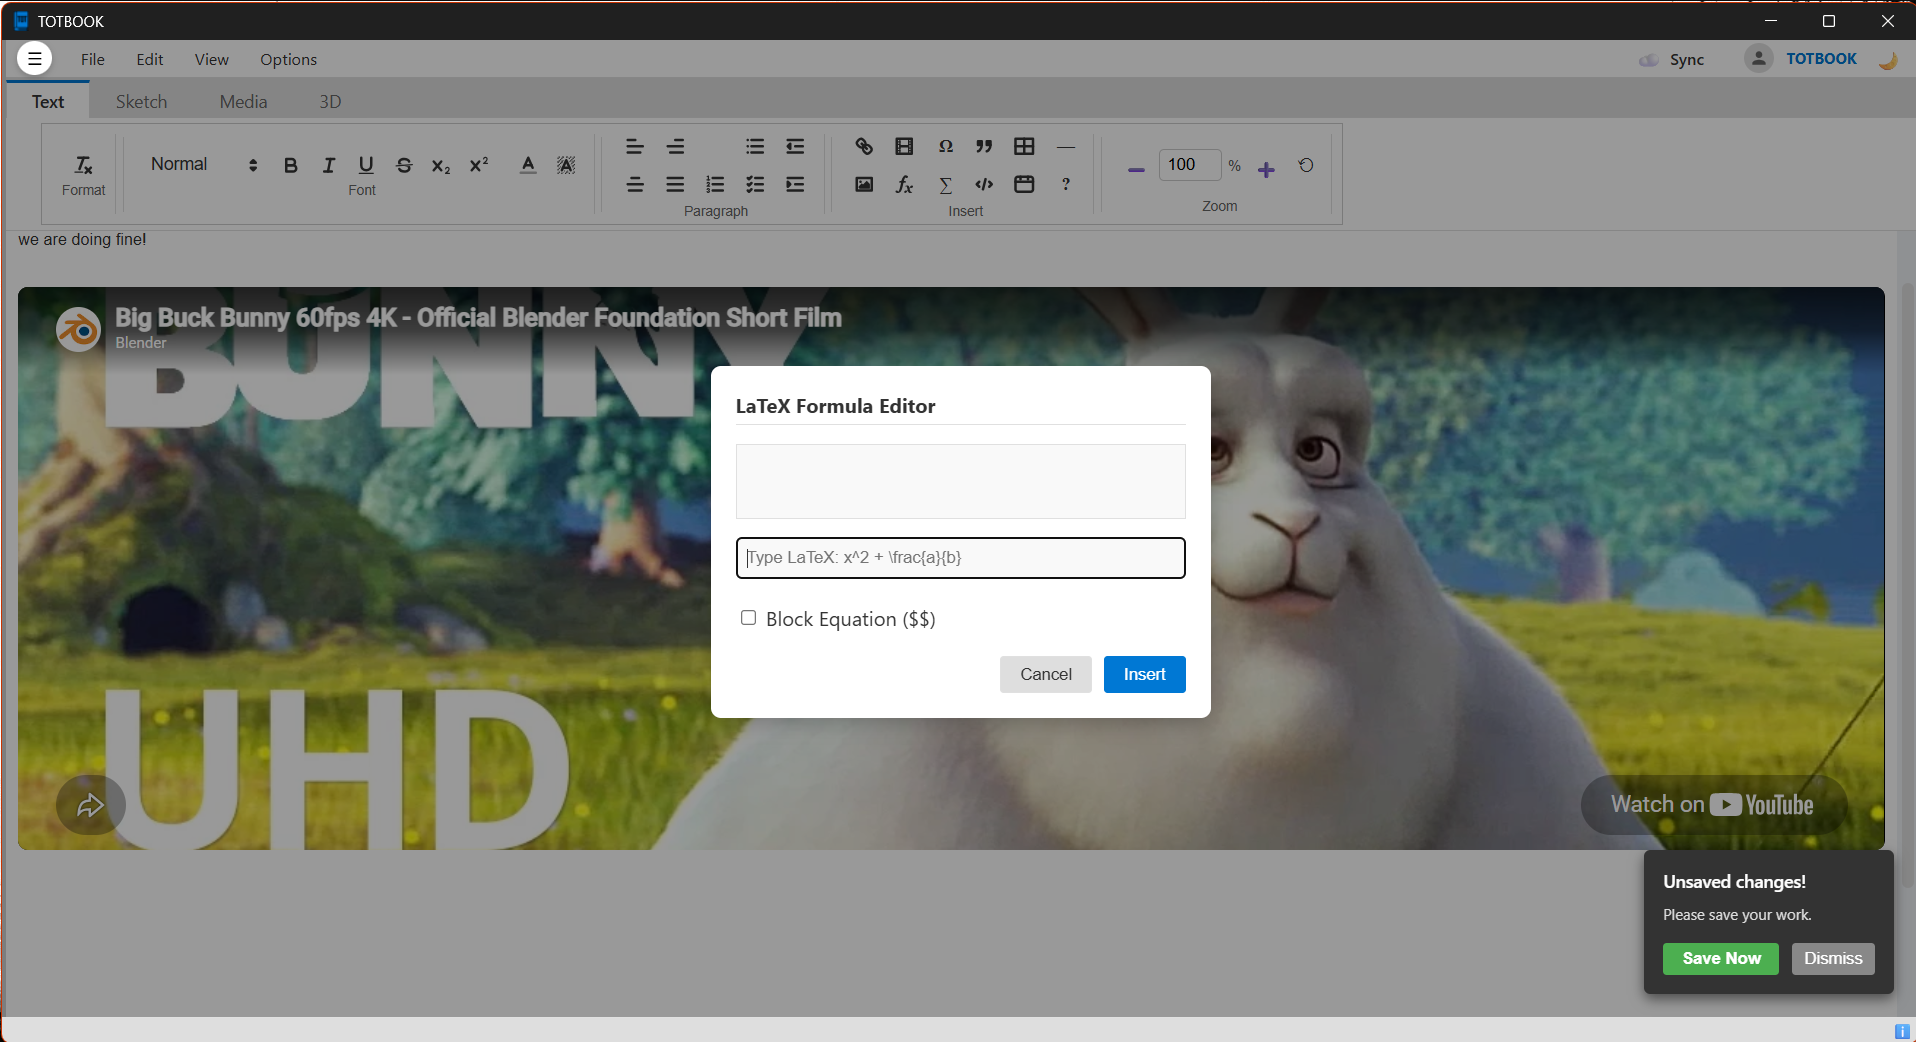The height and width of the screenshot is (1042, 1916).
Task: Click the clear Format icon
Action: point(84,165)
